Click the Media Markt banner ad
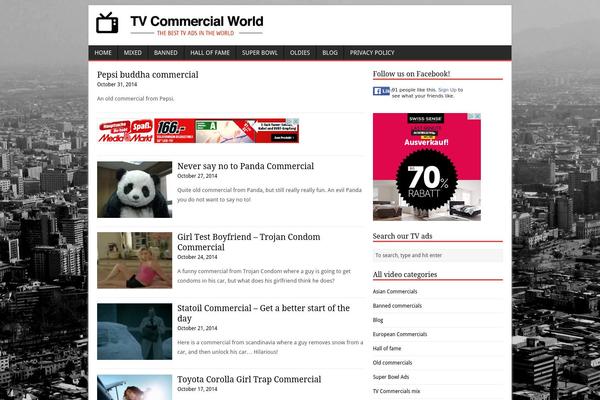The image size is (600, 400). tap(198, 131)
